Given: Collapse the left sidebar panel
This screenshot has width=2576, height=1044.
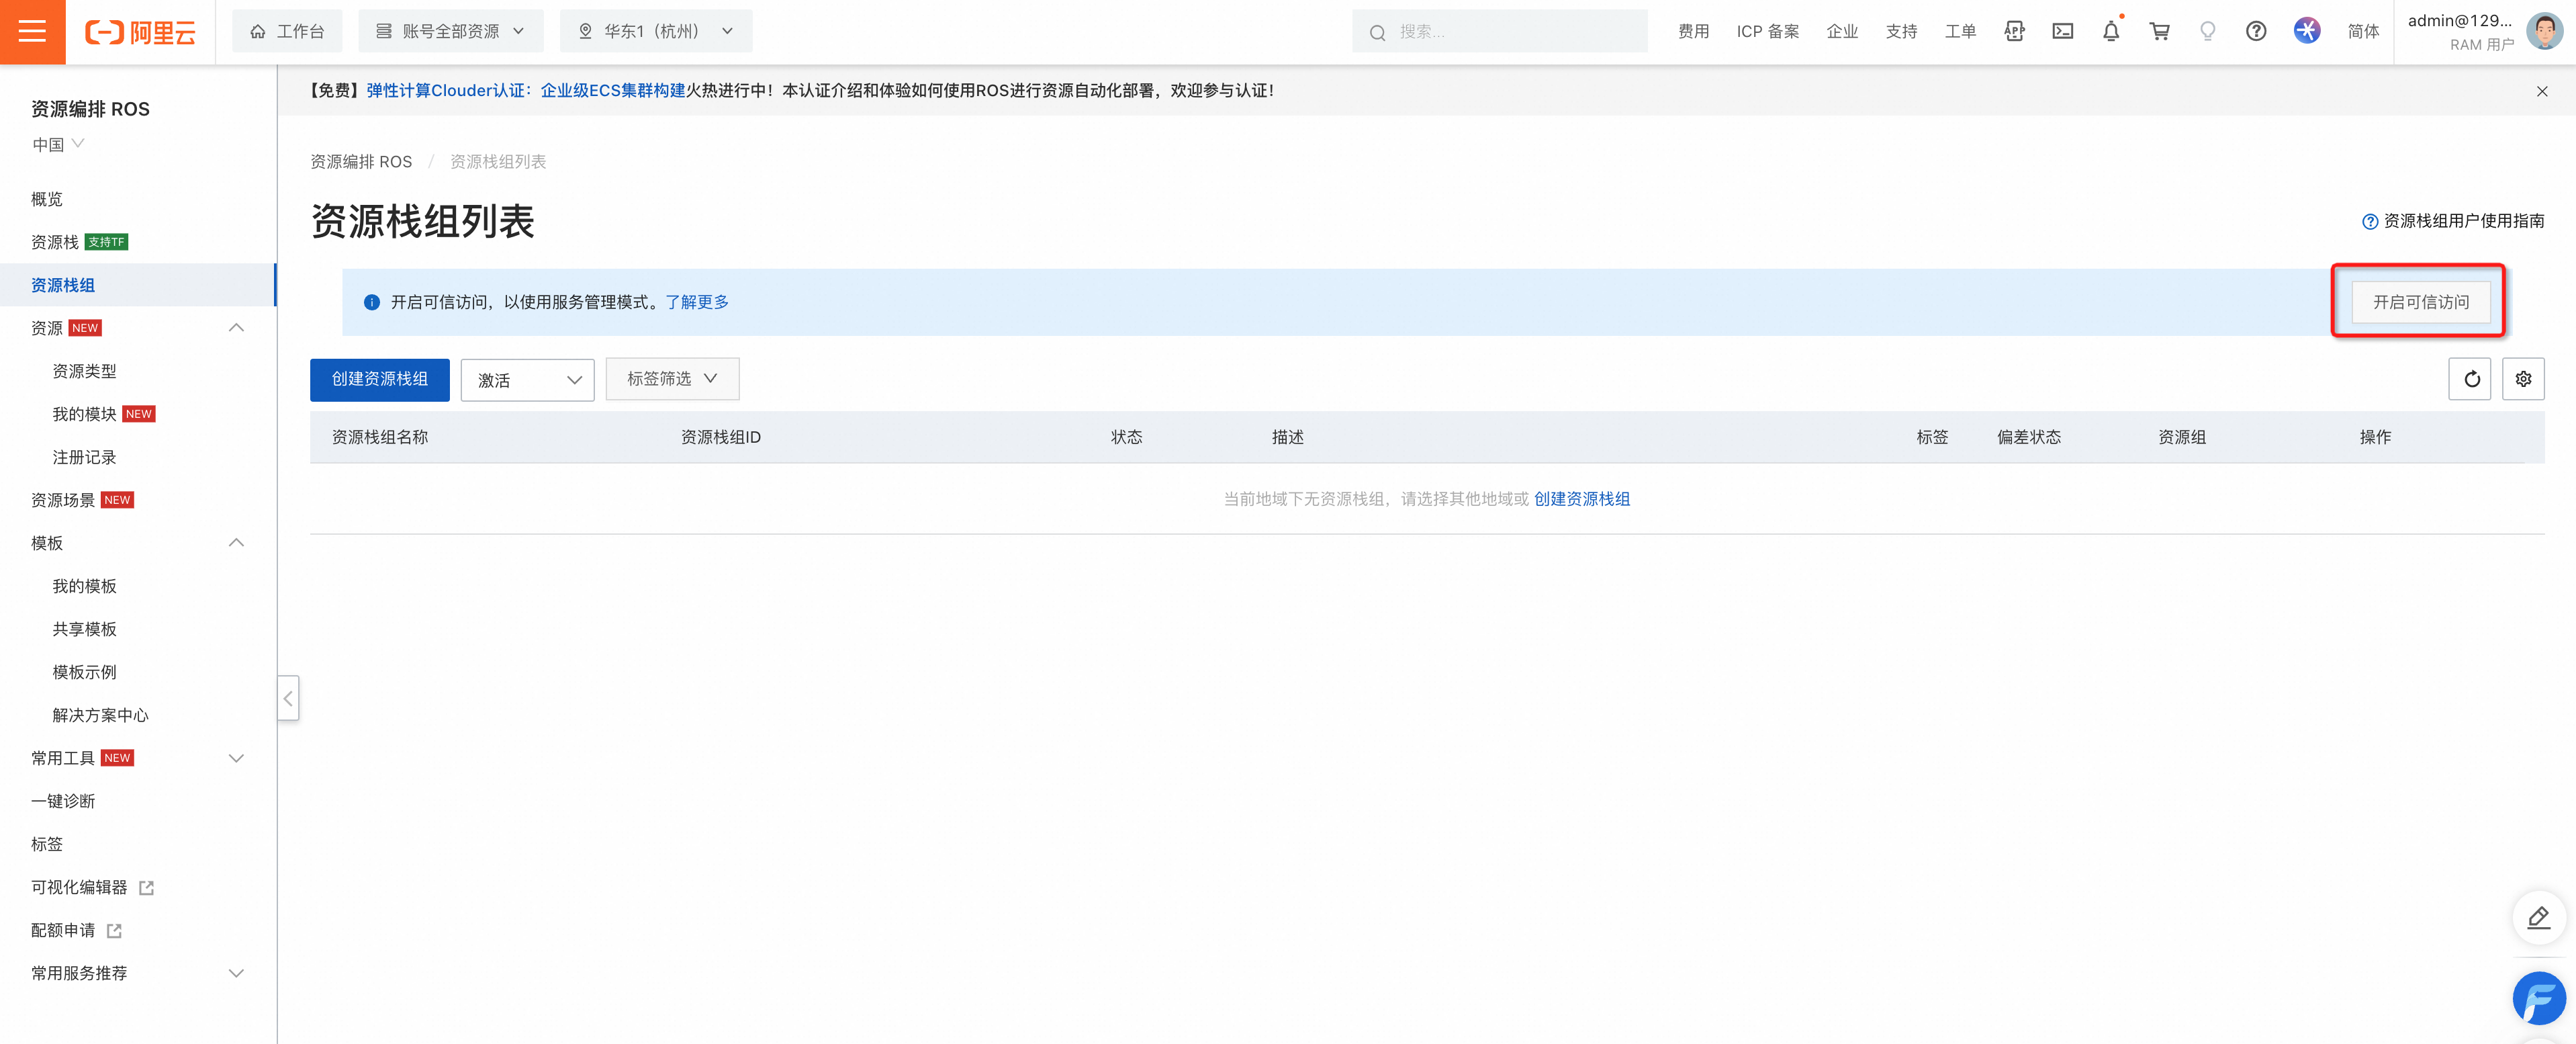Looking at the screenshot, I should [x=288, y=698].
